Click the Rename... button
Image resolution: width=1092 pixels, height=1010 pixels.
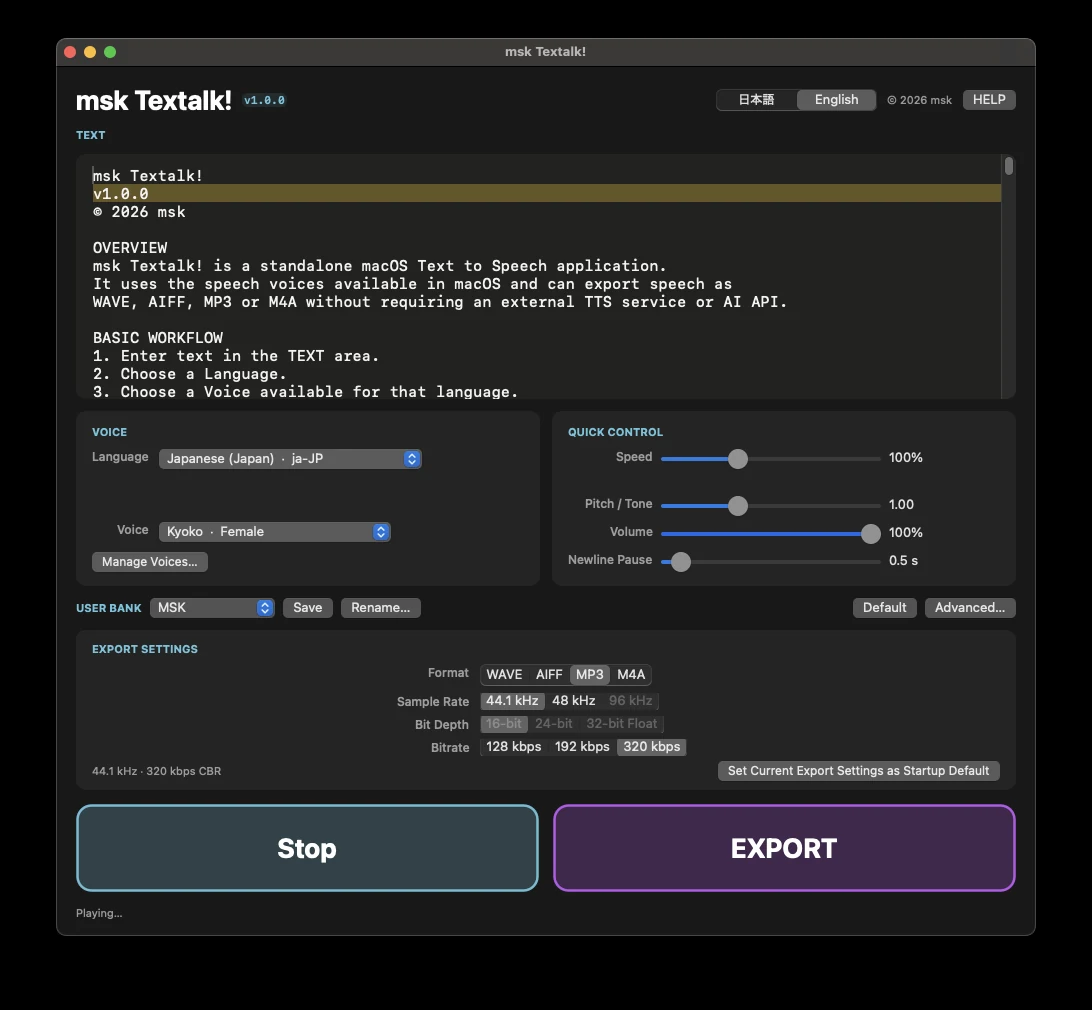point(380,607)
